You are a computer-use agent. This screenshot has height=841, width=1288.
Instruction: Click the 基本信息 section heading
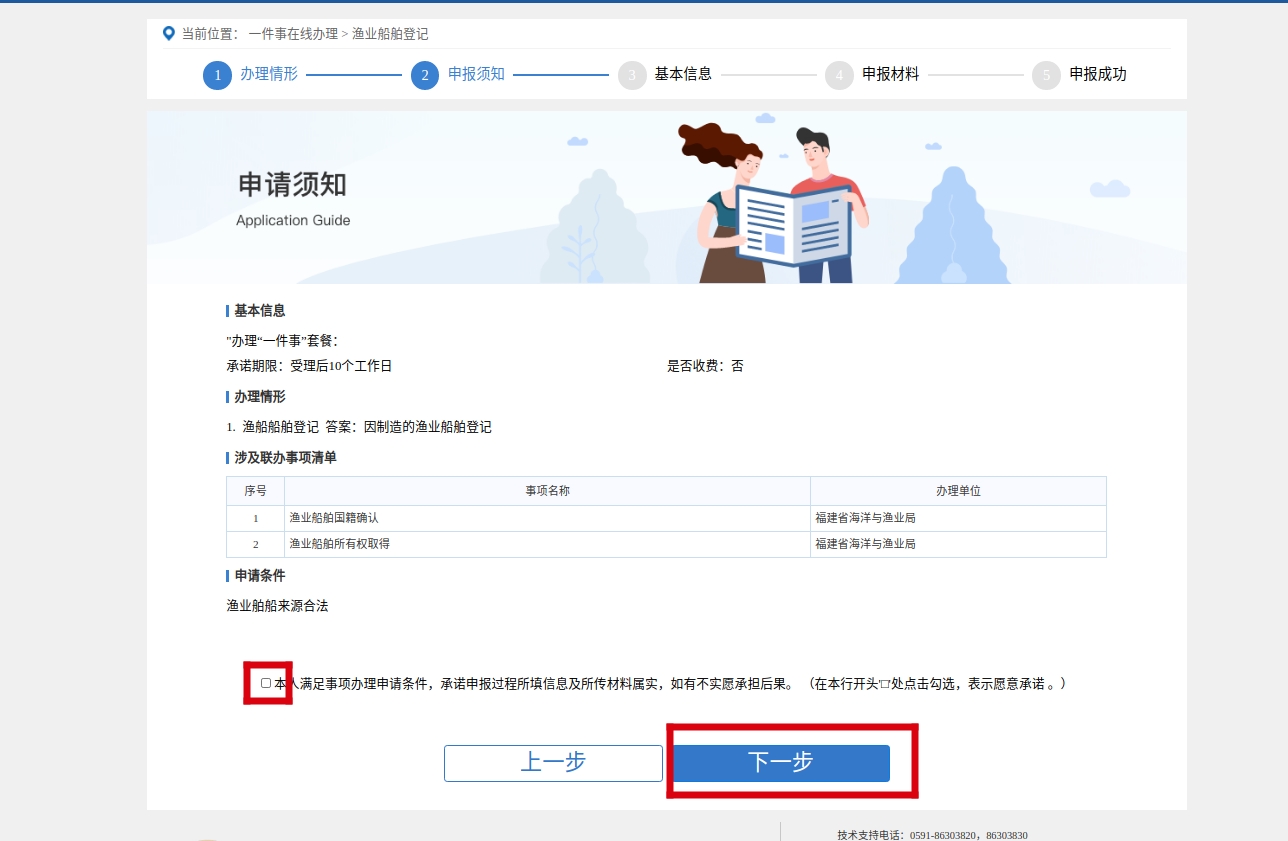coord(259,311)
